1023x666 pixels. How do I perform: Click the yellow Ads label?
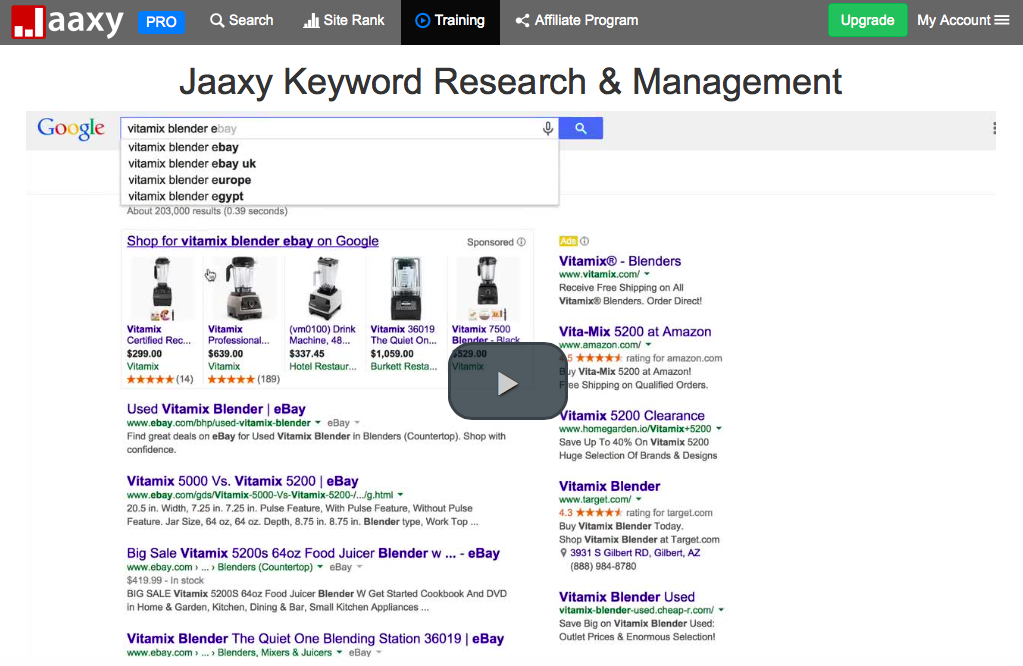568,241
